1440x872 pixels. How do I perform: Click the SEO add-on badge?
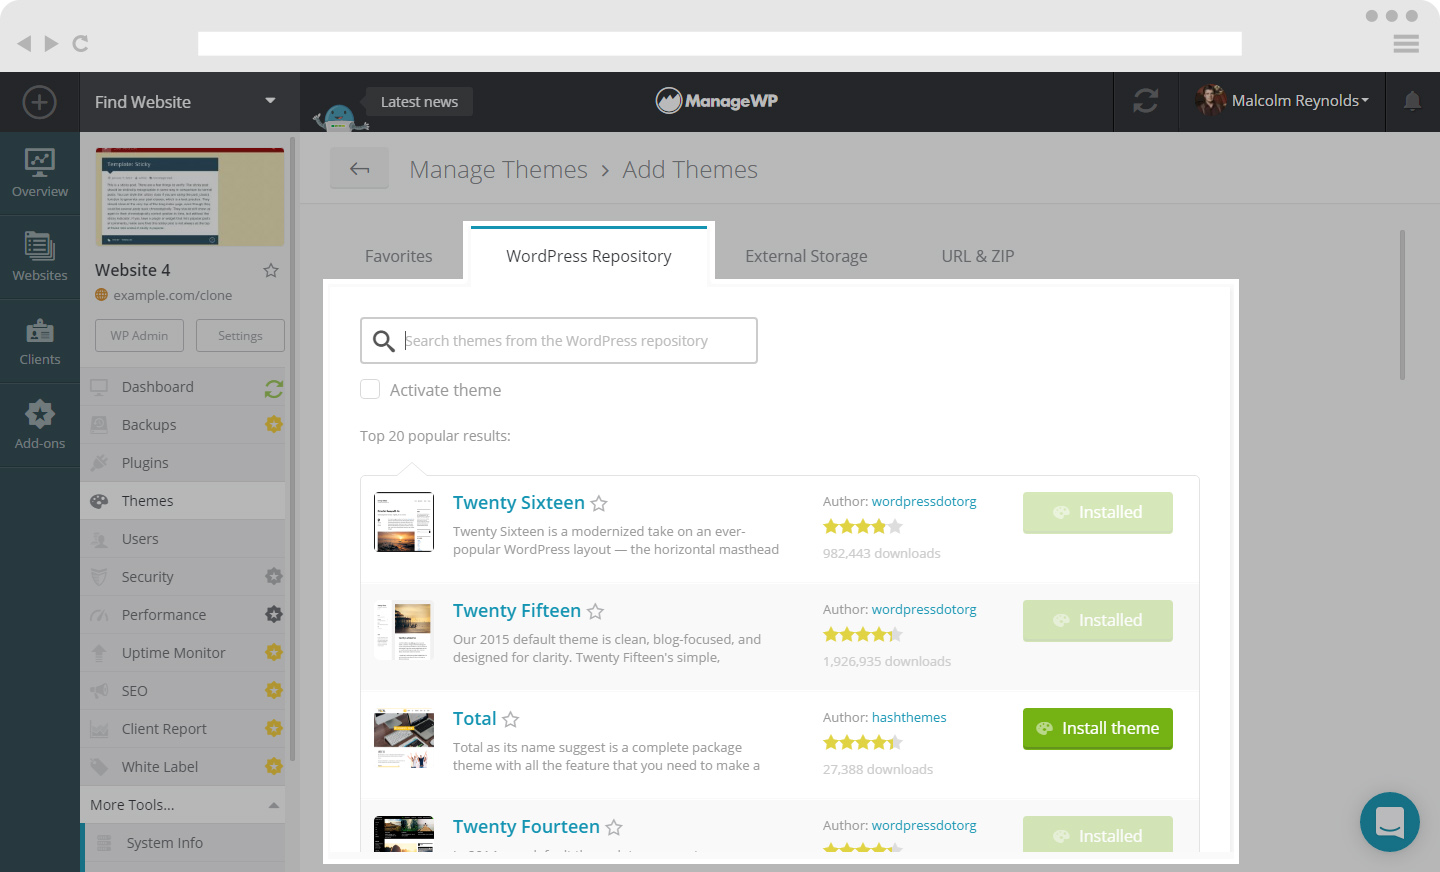pos(274,690)
